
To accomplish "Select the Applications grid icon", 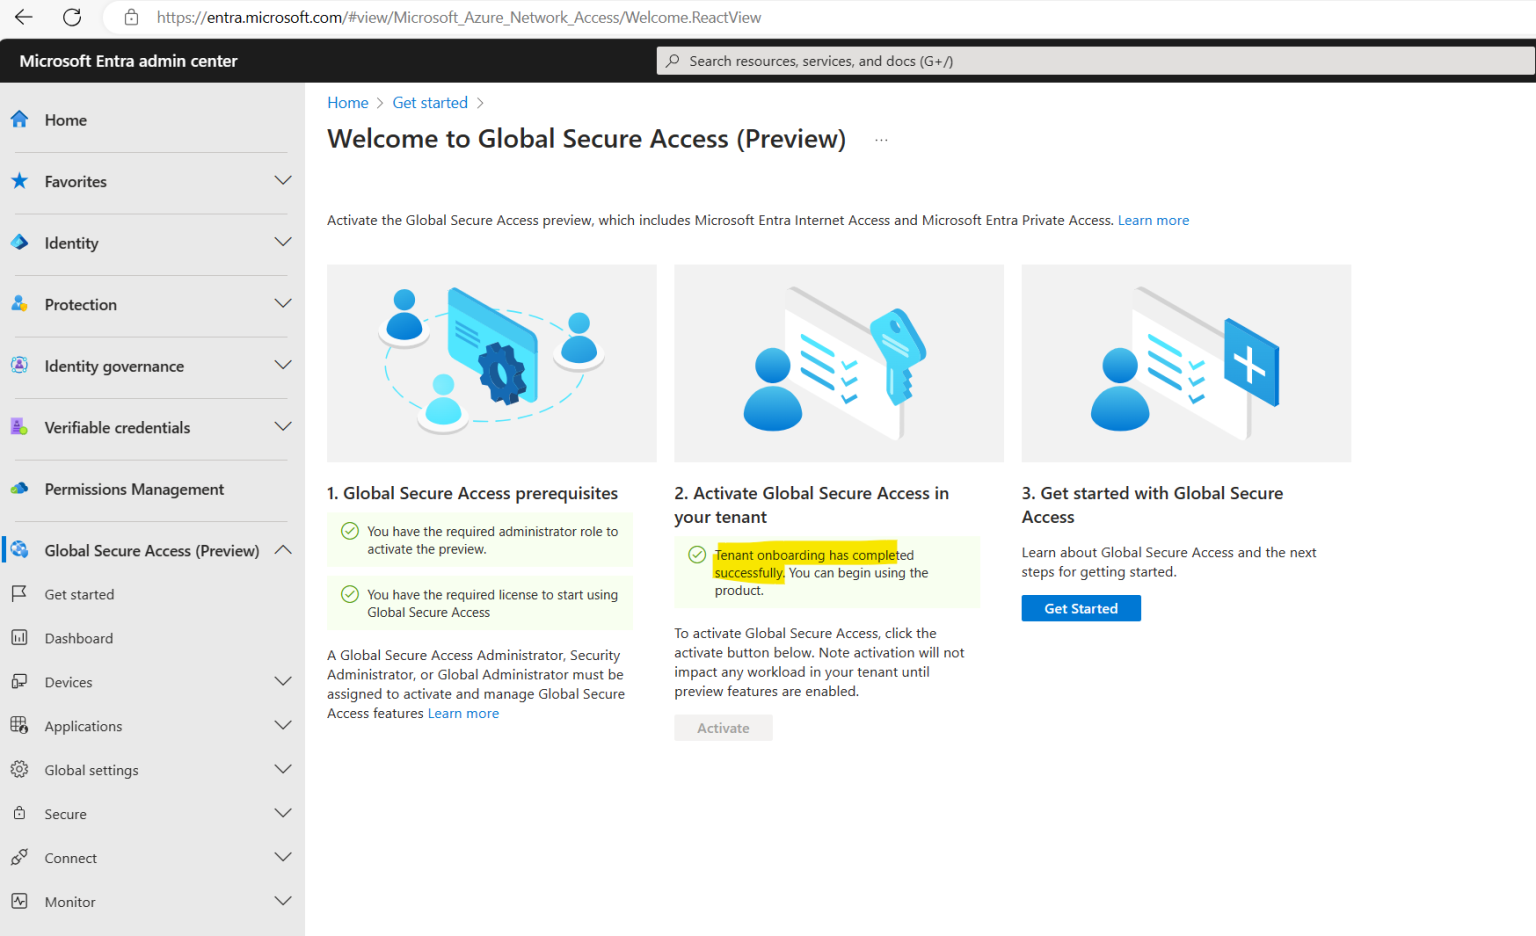I will [x=18, y=725].
